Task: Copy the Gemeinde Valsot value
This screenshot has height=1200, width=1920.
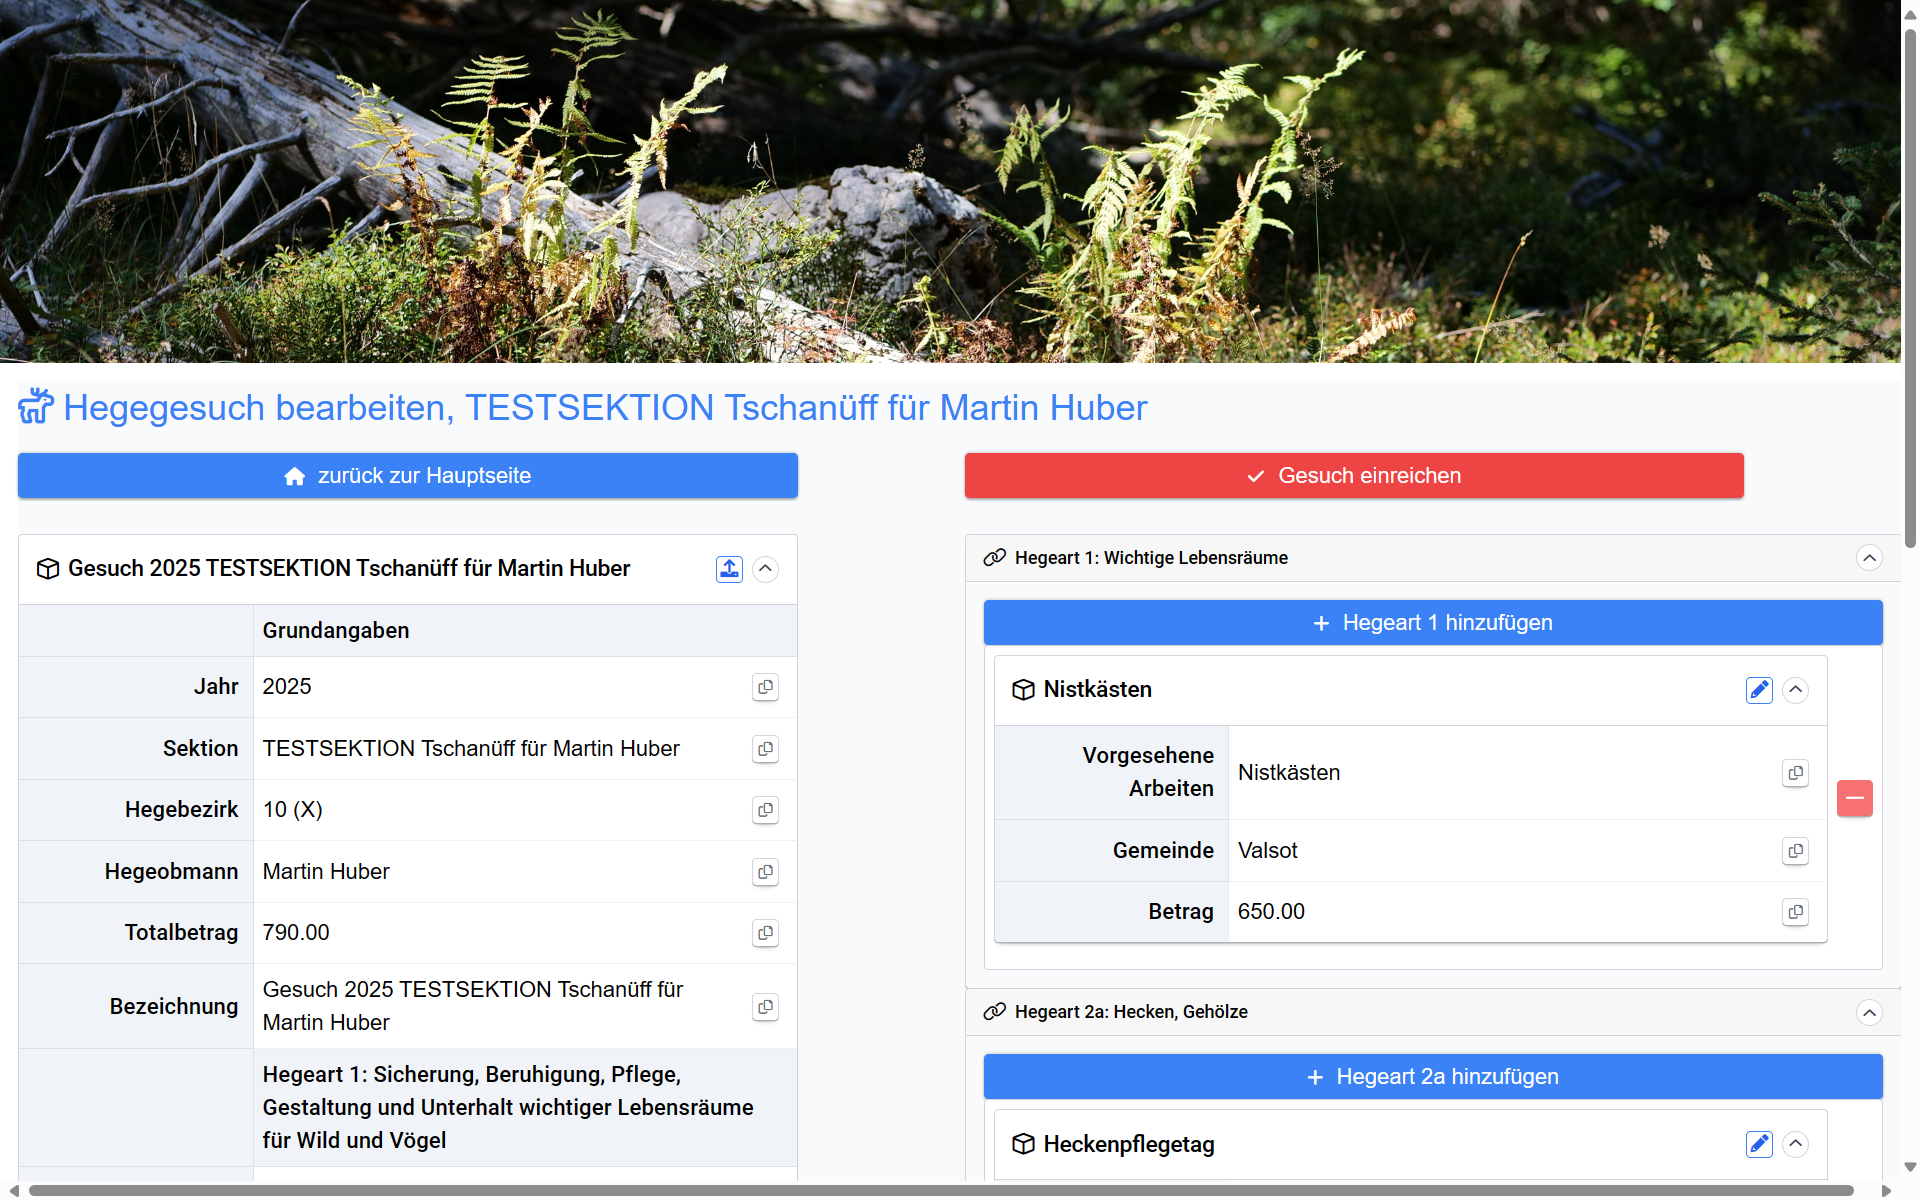Action: (1795, 851)
